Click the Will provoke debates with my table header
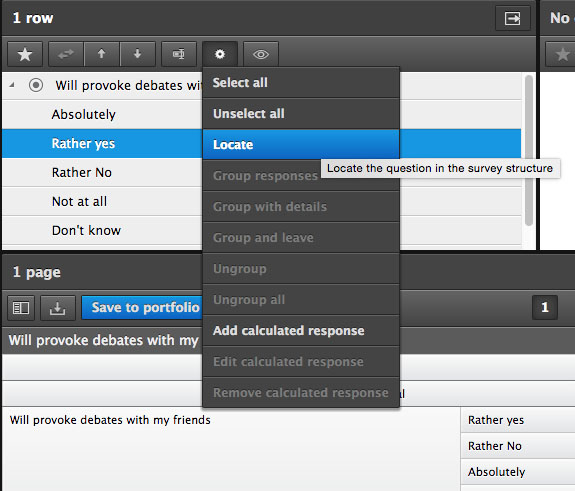Screen dimensions: 575x491 [103, 340]
